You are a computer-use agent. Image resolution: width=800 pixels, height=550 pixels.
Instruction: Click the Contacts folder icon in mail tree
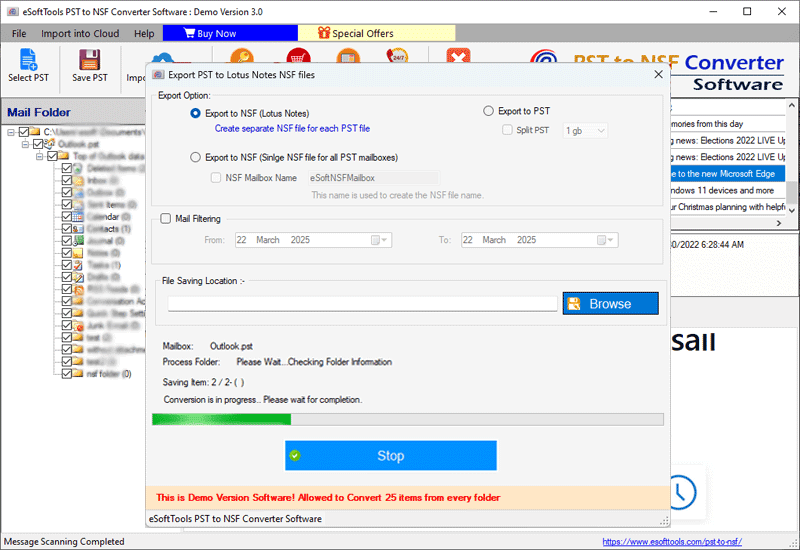pos(78,229)
